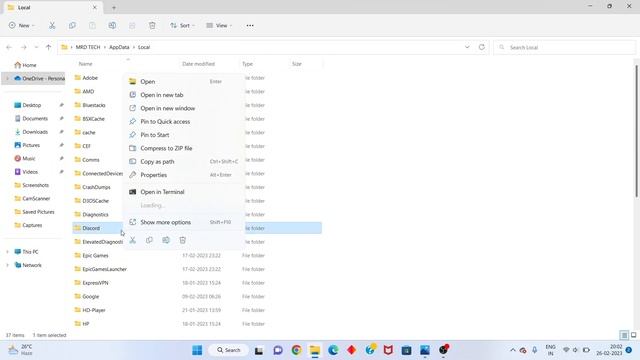Select the BlueStacks folder

click(x=90, y=105)
